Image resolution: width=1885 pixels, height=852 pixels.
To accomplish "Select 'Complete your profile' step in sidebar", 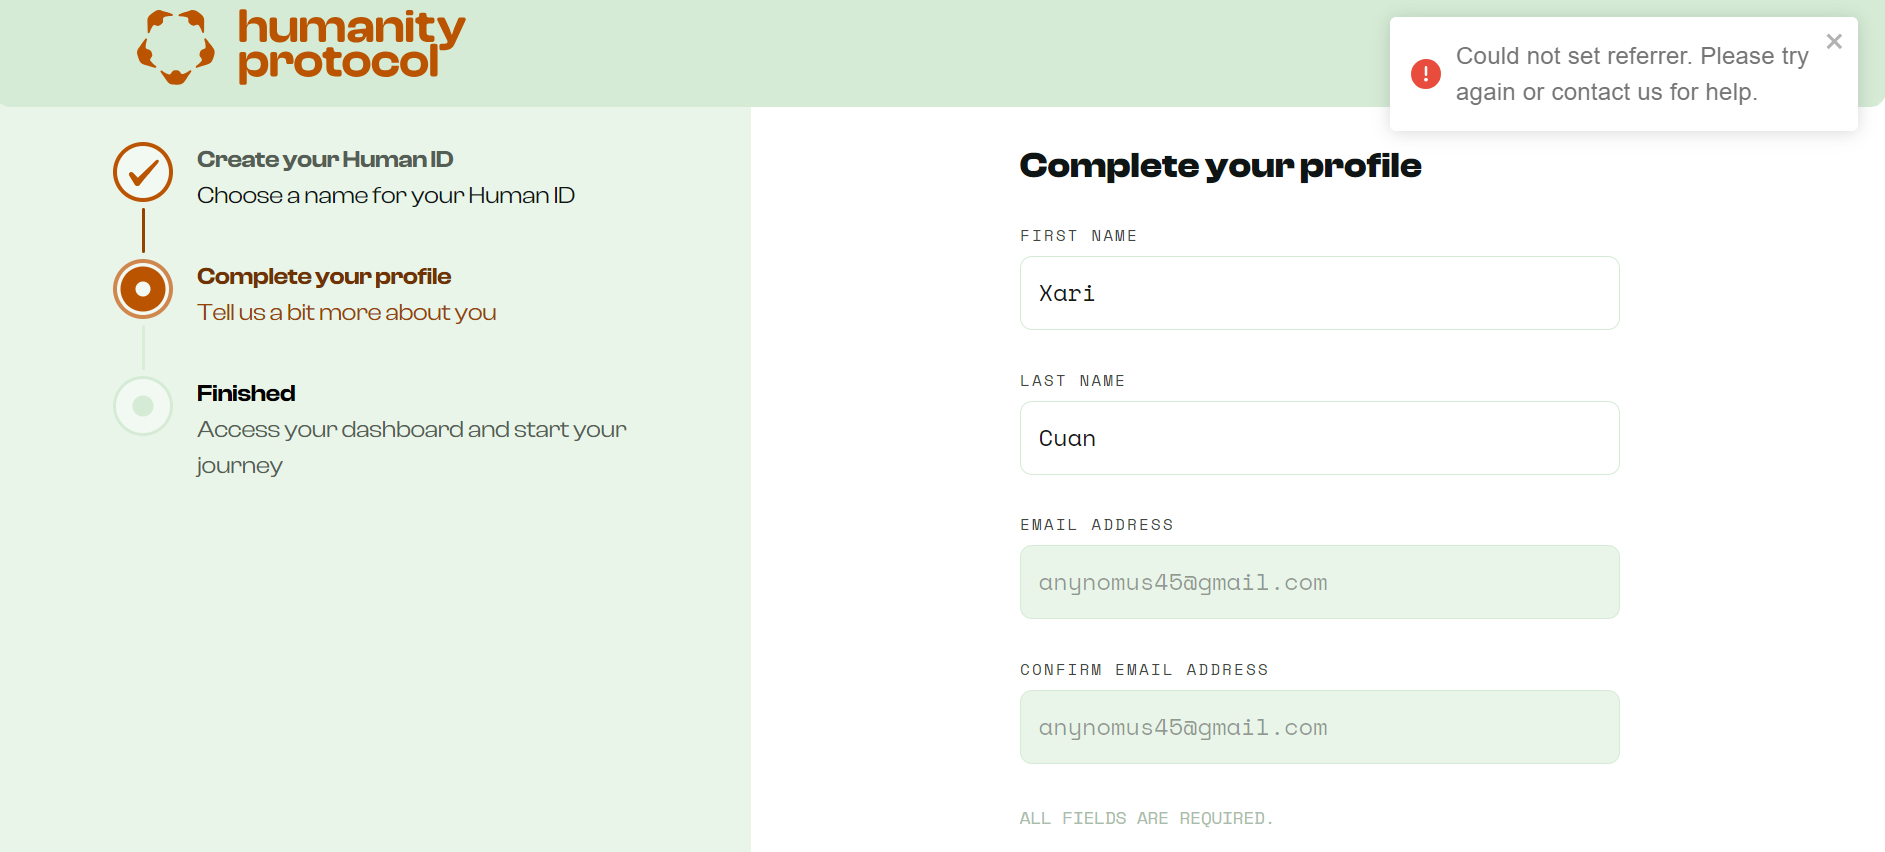I will tap(324, 277).
